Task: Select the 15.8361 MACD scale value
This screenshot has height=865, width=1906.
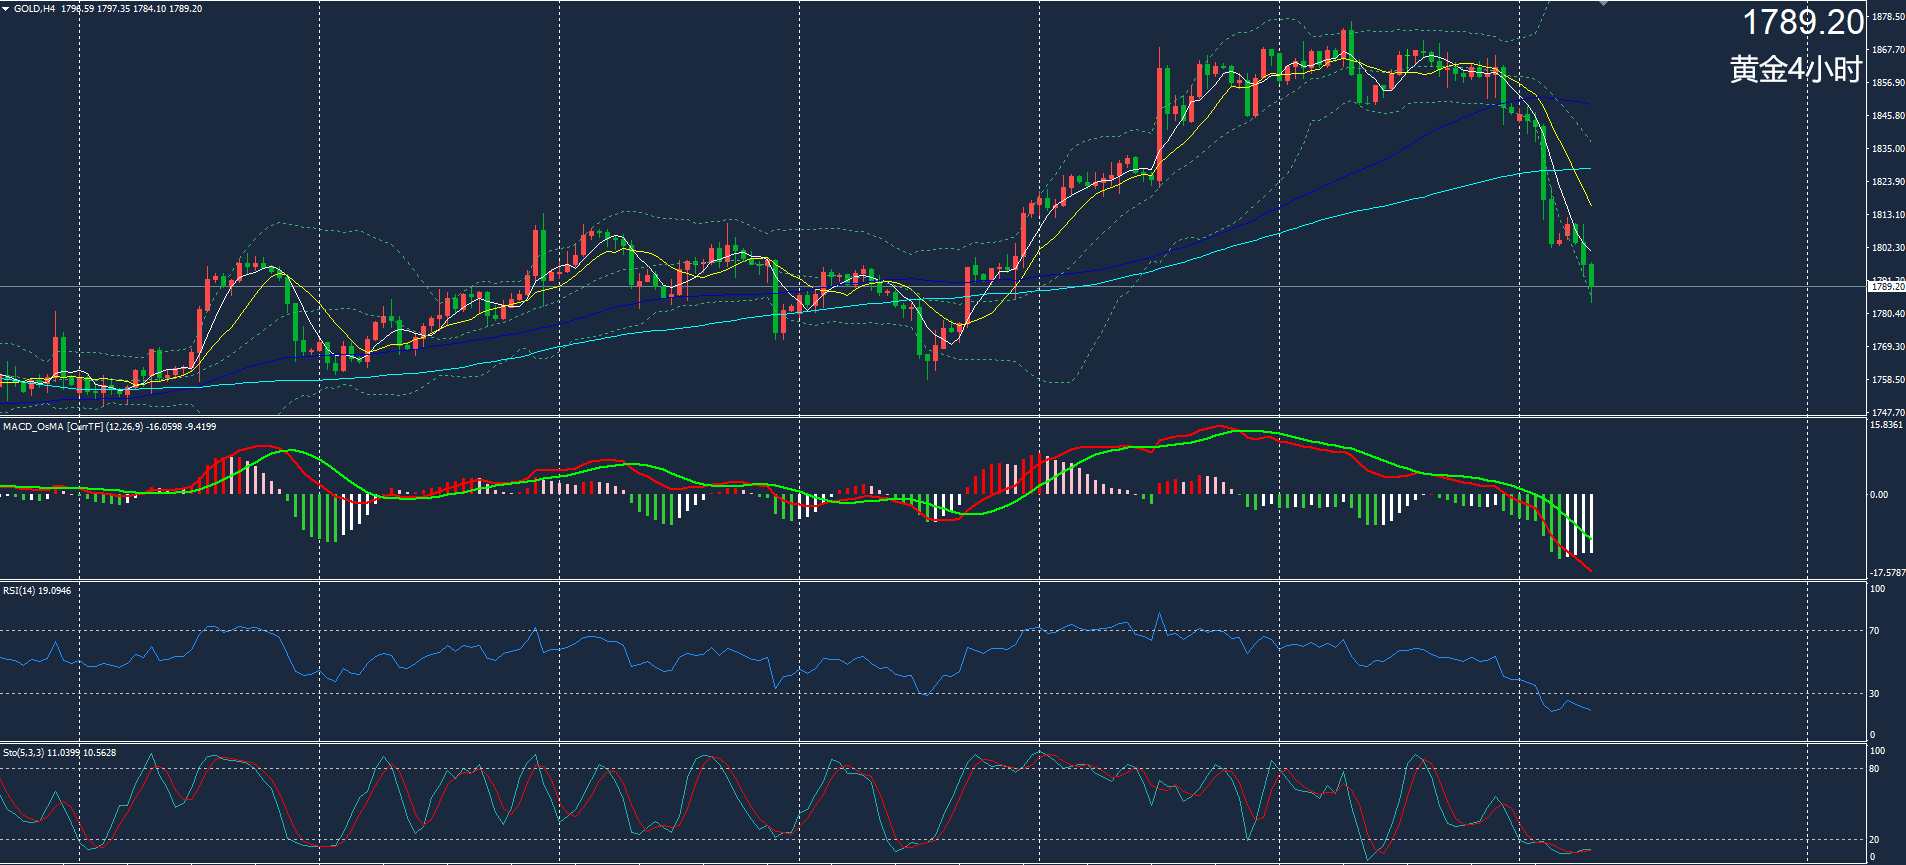Action: 1886,425
